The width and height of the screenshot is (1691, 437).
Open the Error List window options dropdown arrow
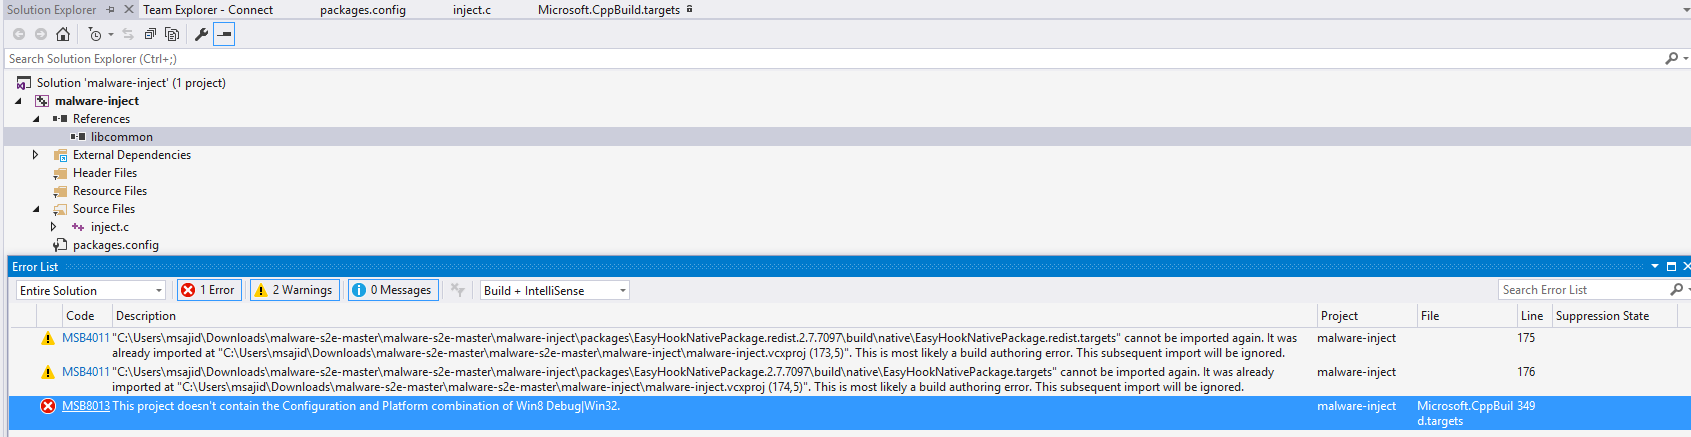pos(1655,266)
